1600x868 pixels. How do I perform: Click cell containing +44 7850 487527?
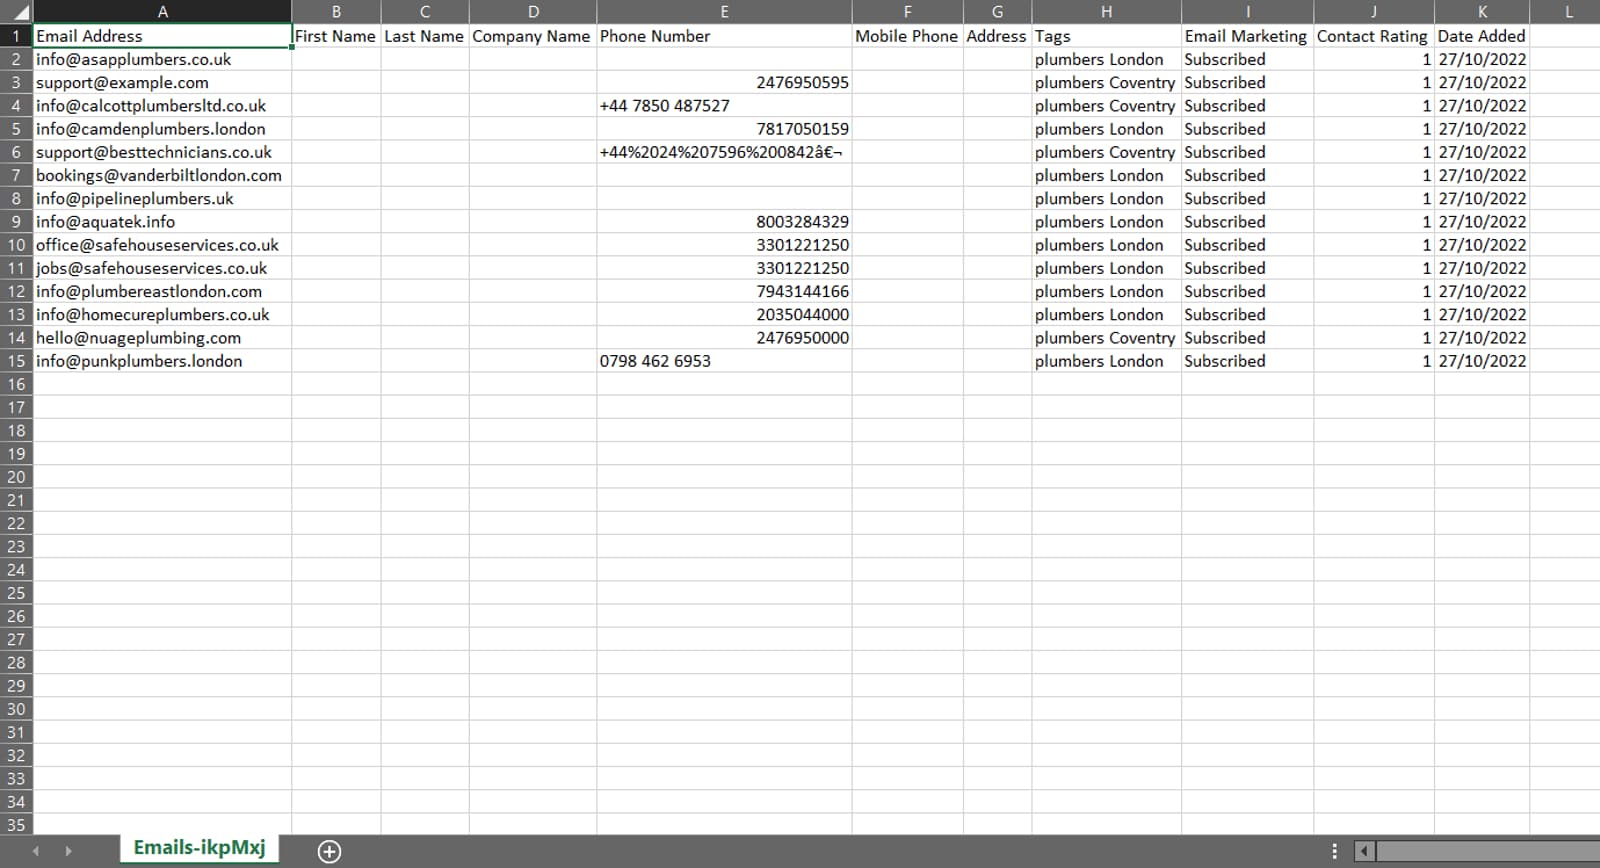click(x=724, y=106)
